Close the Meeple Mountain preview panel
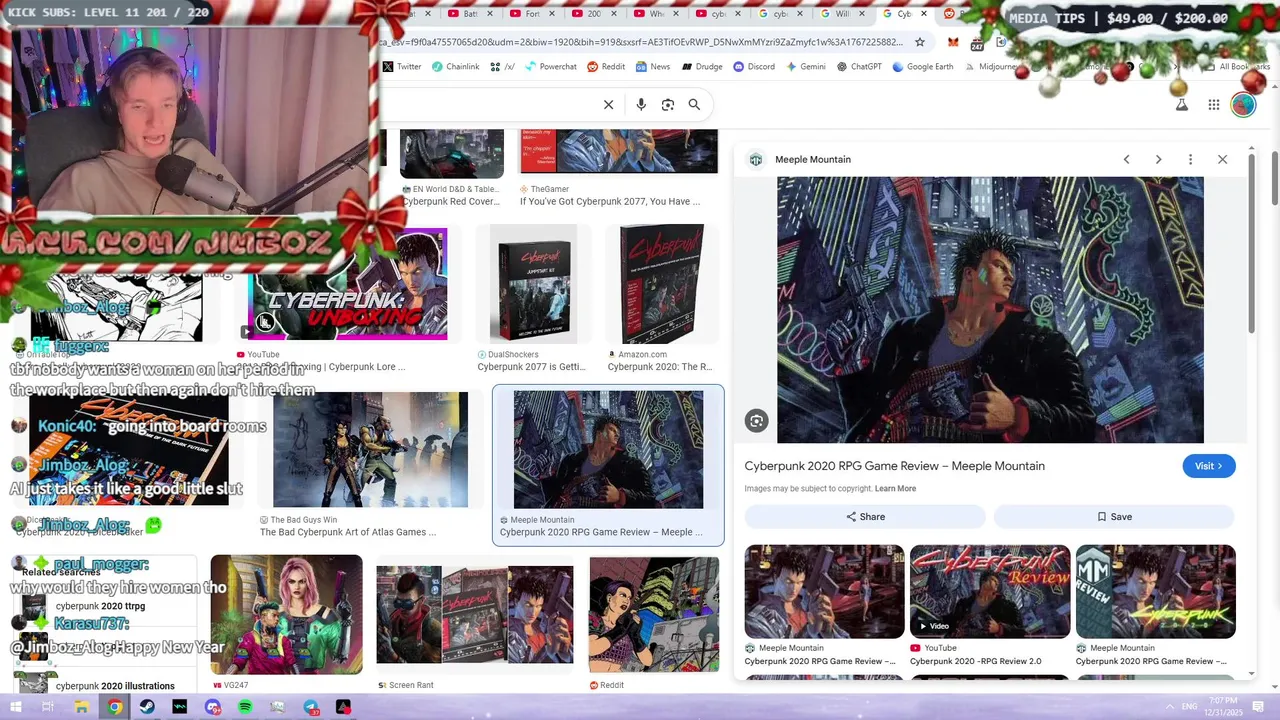The width and height of the screenshot is (1280, 720). pyautogui.click(x=1222, y=160)
